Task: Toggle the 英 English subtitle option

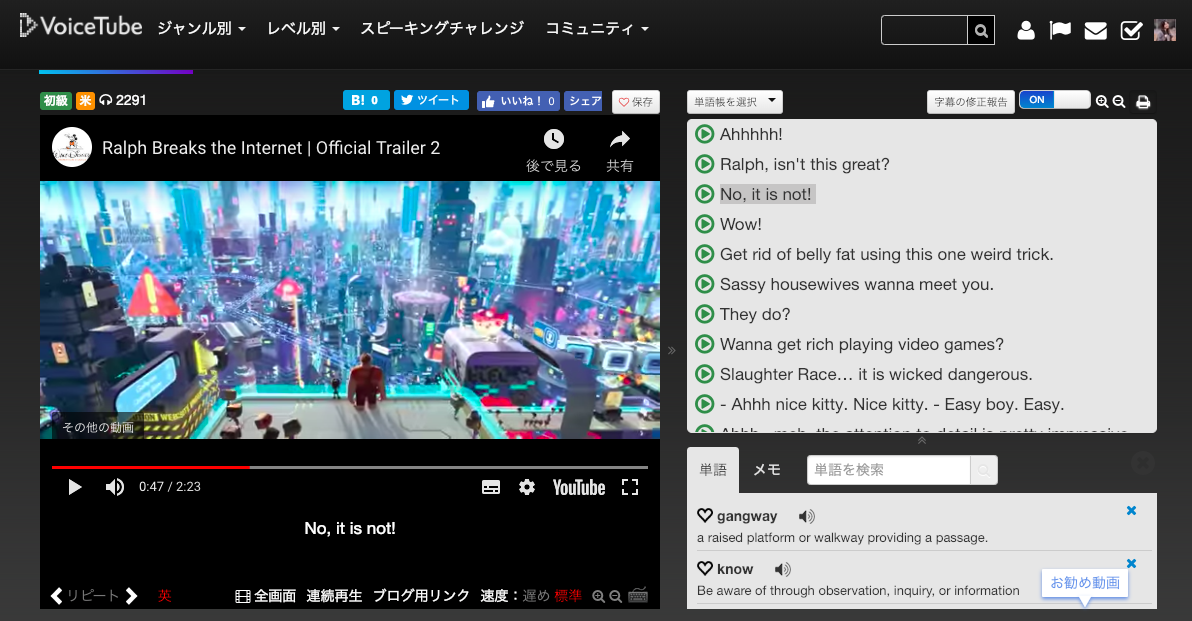Action: coord(164,596)
